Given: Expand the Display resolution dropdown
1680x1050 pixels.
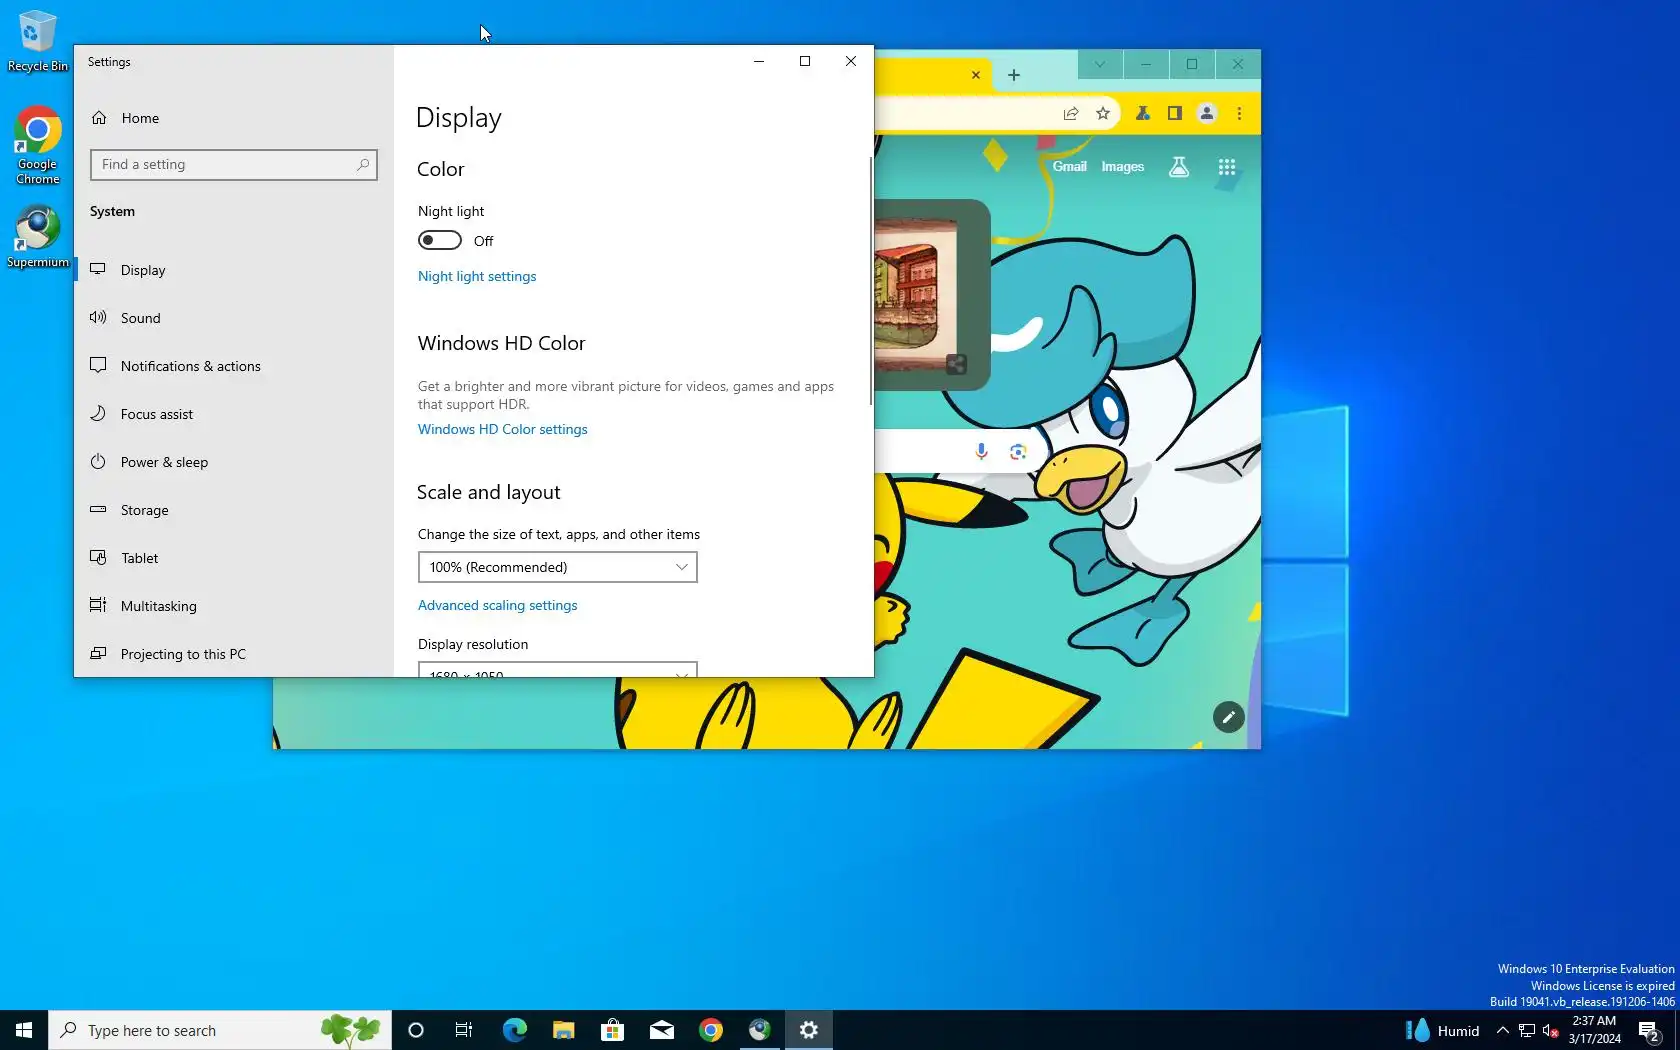Looking at the screenshot, I should point(558,669).
